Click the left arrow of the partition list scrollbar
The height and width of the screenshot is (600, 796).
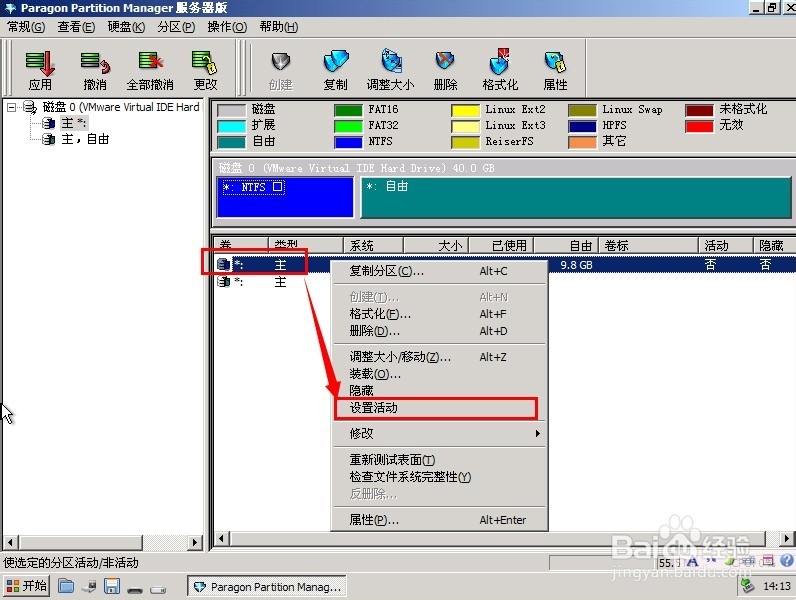click(x=221, y=538)
